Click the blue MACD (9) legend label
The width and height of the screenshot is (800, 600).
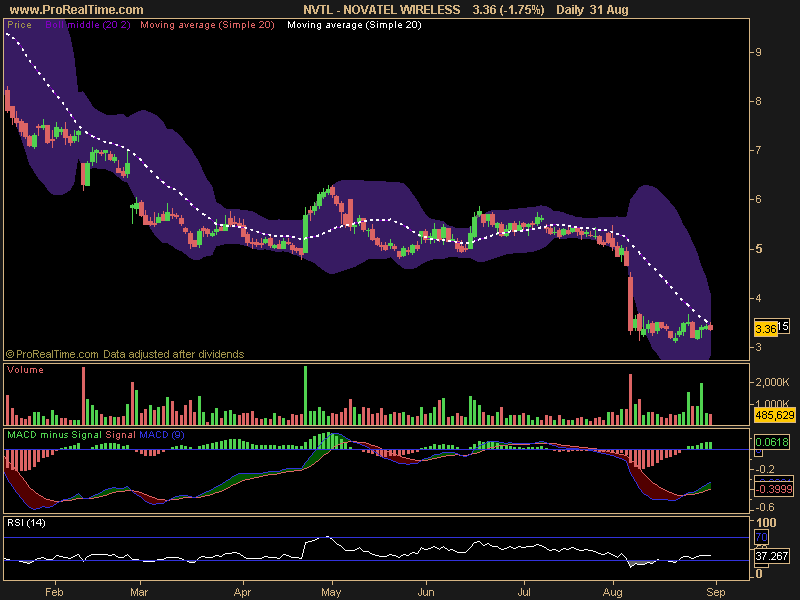(162, 435)
